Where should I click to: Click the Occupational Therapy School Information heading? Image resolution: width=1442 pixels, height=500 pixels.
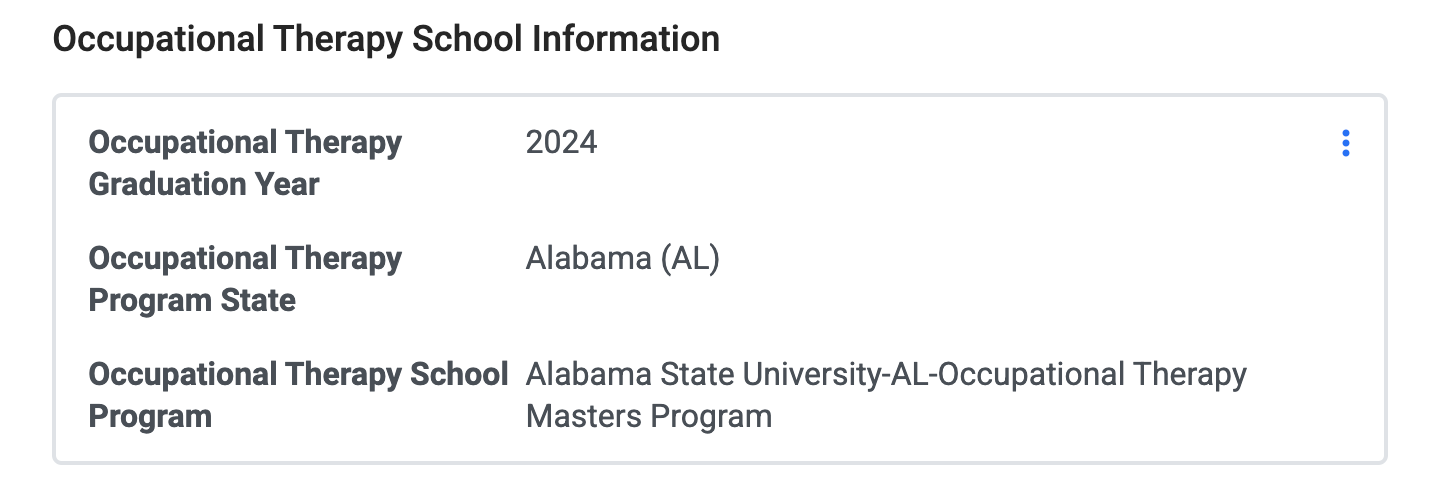pyautogui.click(x=386, y=39)
